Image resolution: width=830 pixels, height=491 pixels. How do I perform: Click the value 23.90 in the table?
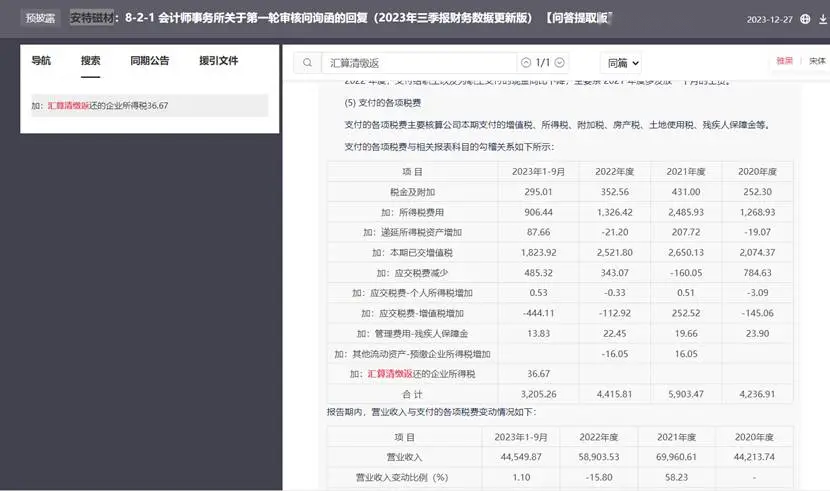(x=757, y=334)
